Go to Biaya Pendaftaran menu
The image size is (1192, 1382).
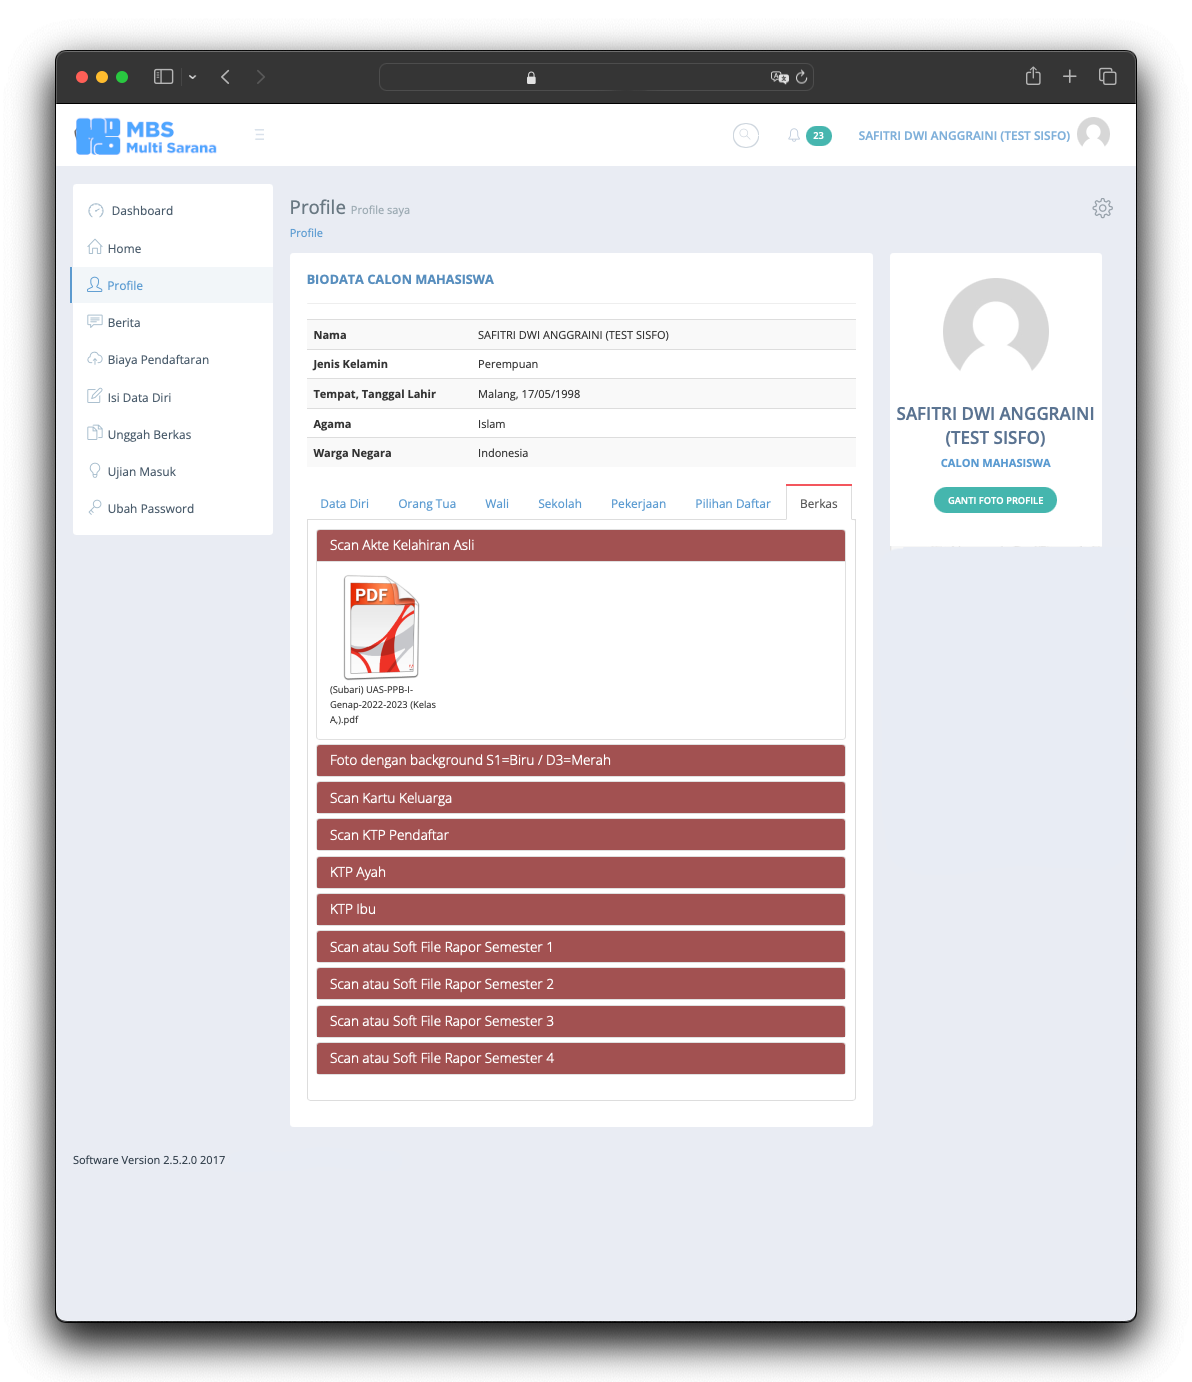158,360
